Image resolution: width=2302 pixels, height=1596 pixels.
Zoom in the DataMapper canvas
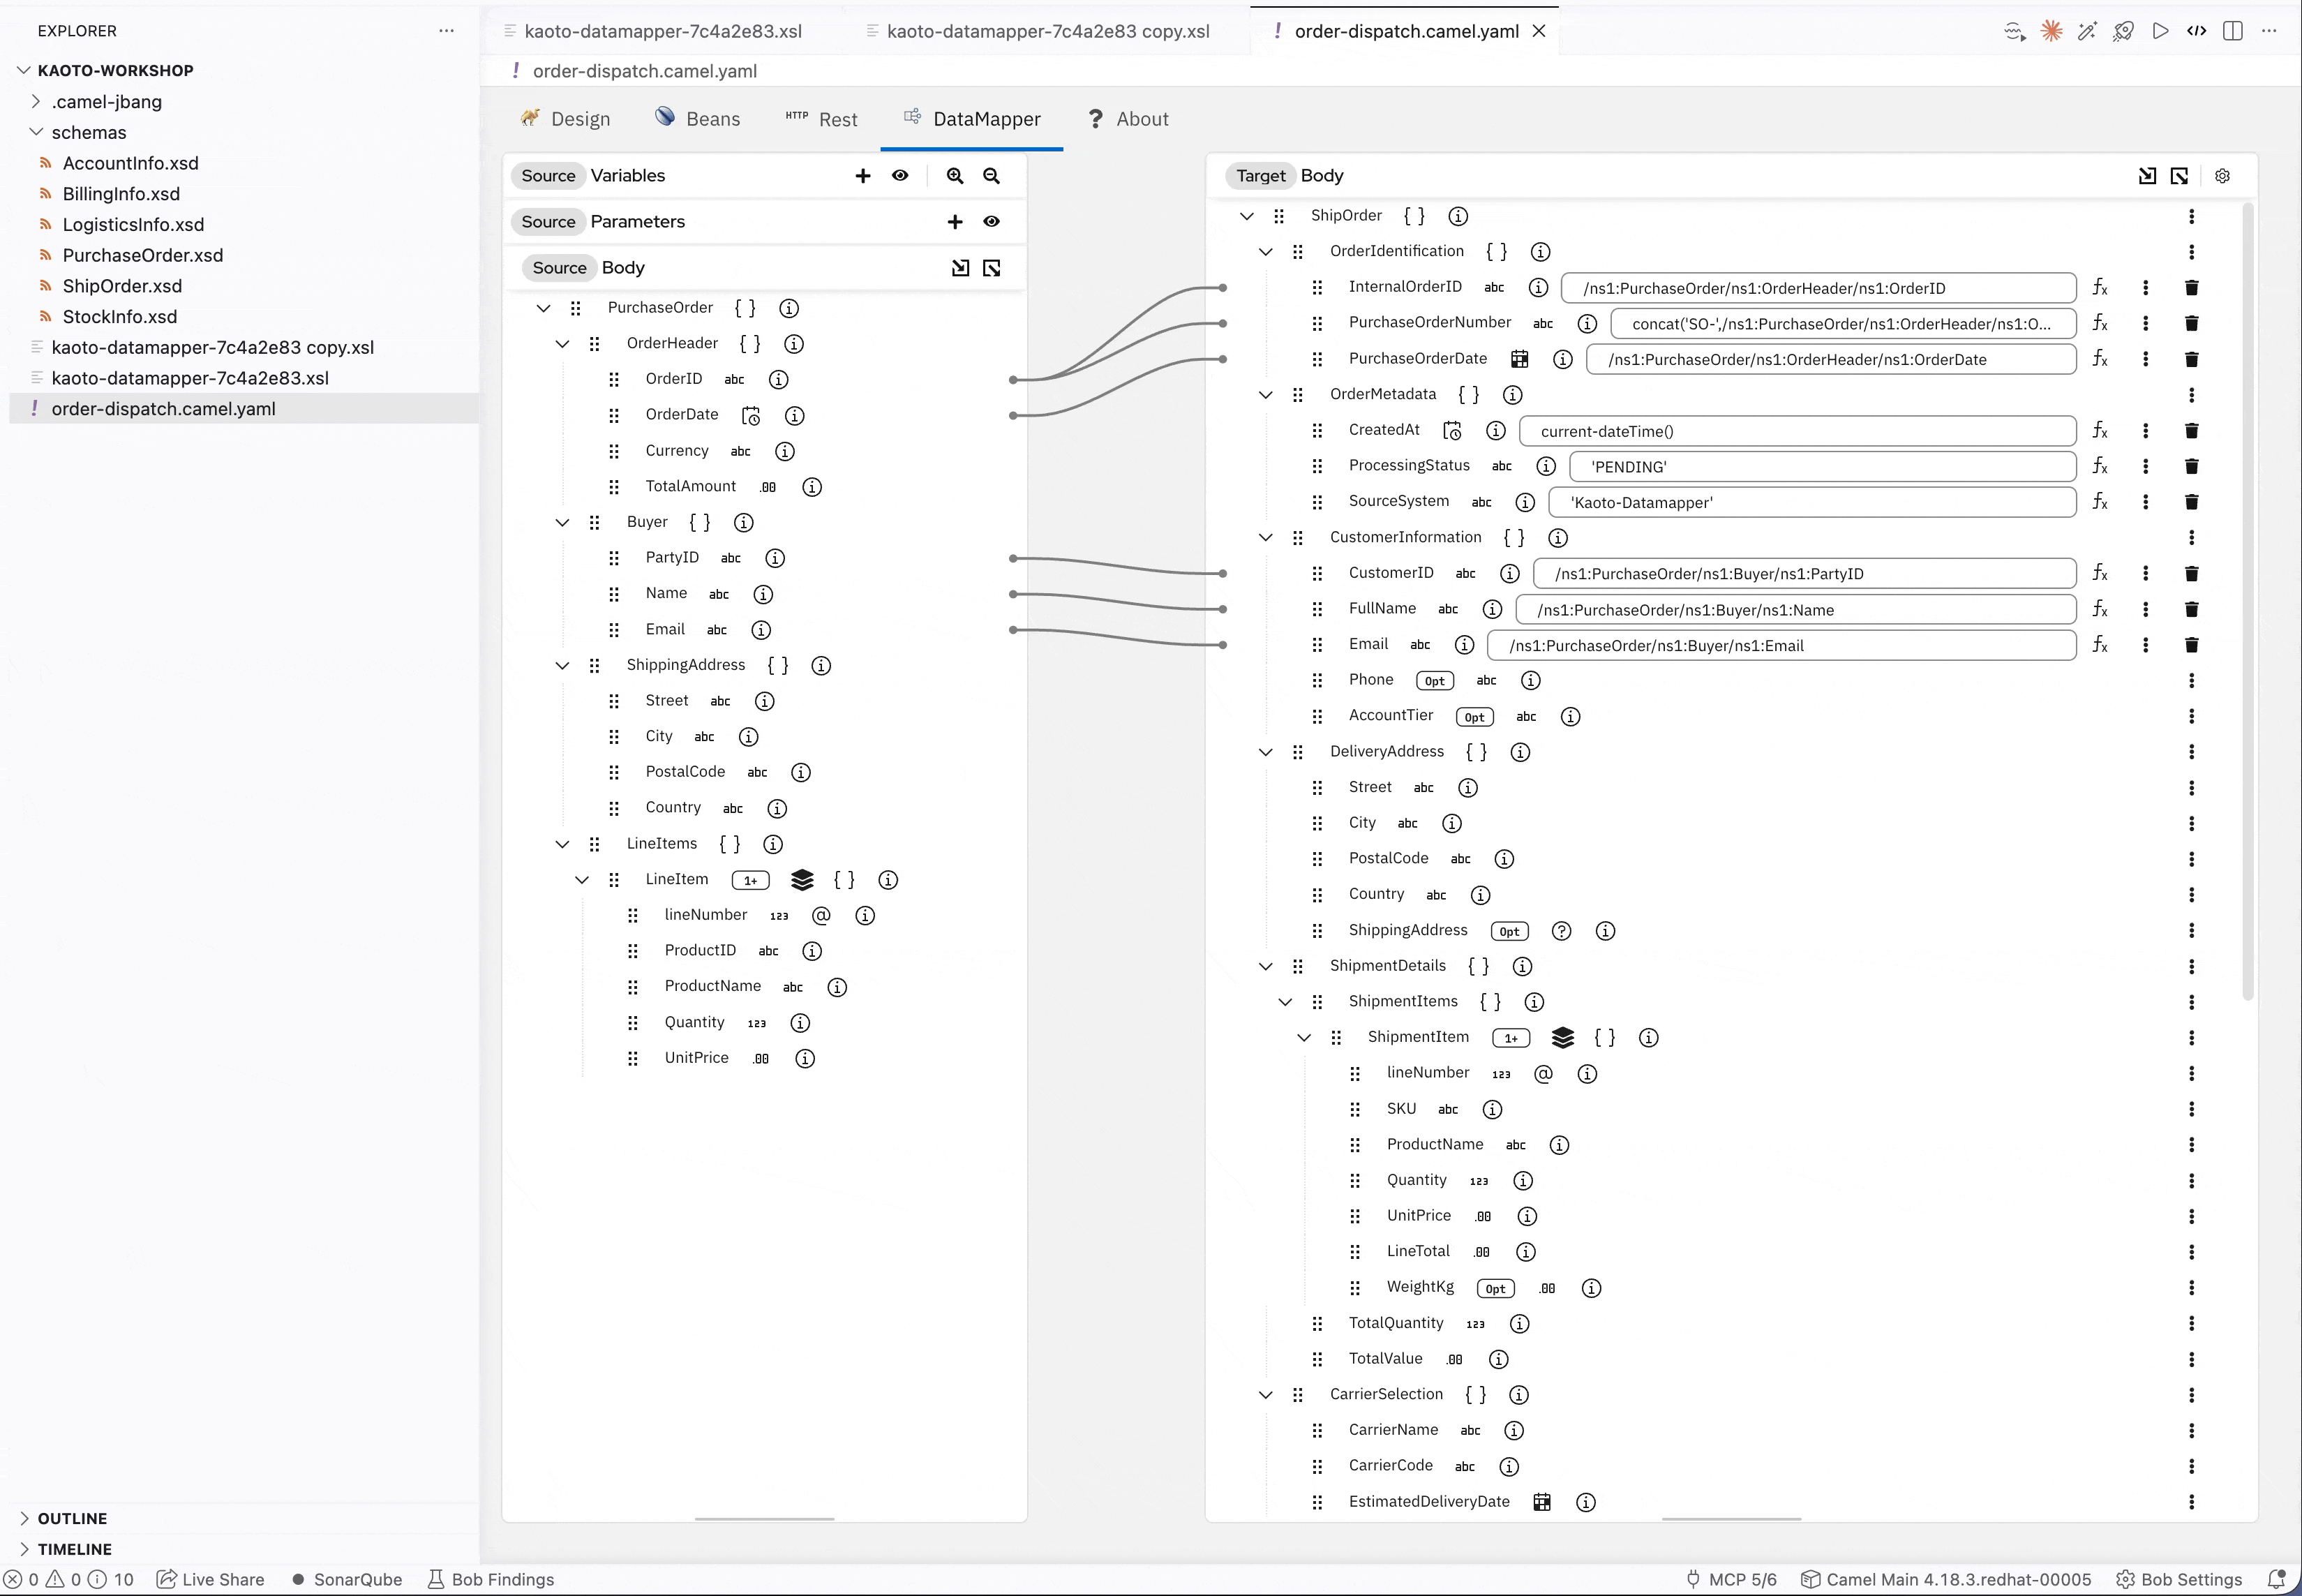(x=955, y=176)
